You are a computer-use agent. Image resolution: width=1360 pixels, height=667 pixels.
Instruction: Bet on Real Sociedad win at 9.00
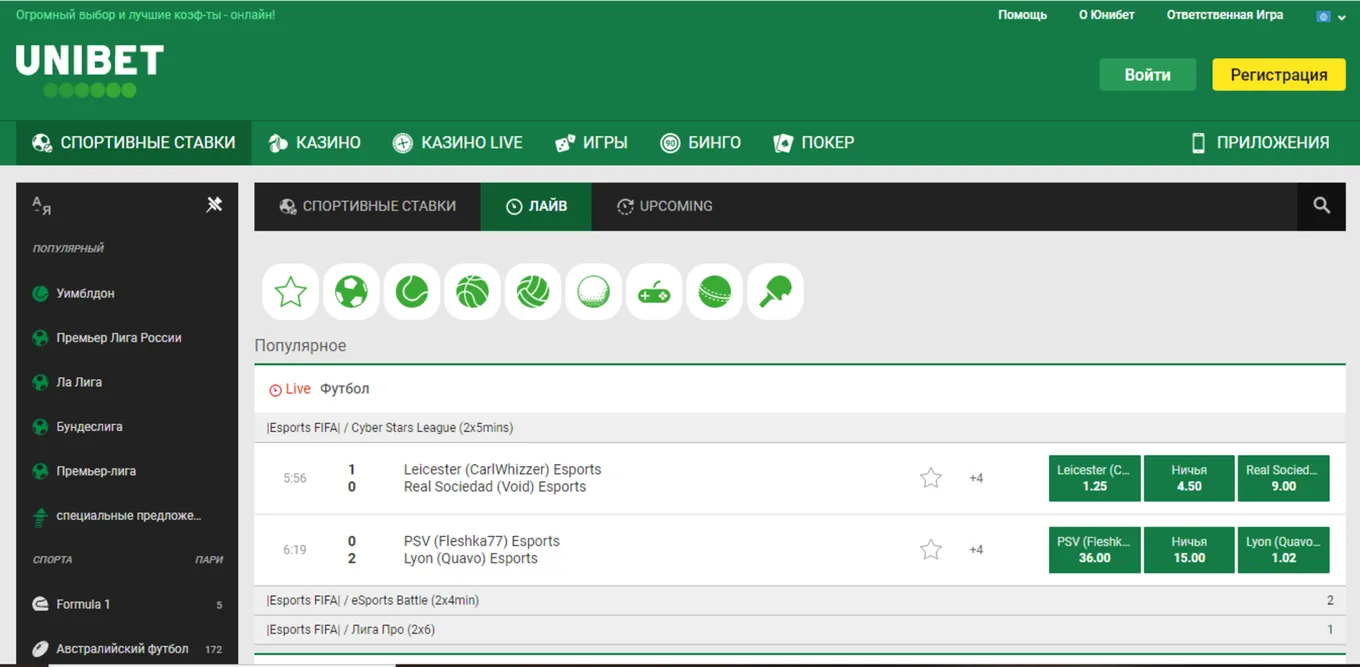click(x=1283, y=478)
